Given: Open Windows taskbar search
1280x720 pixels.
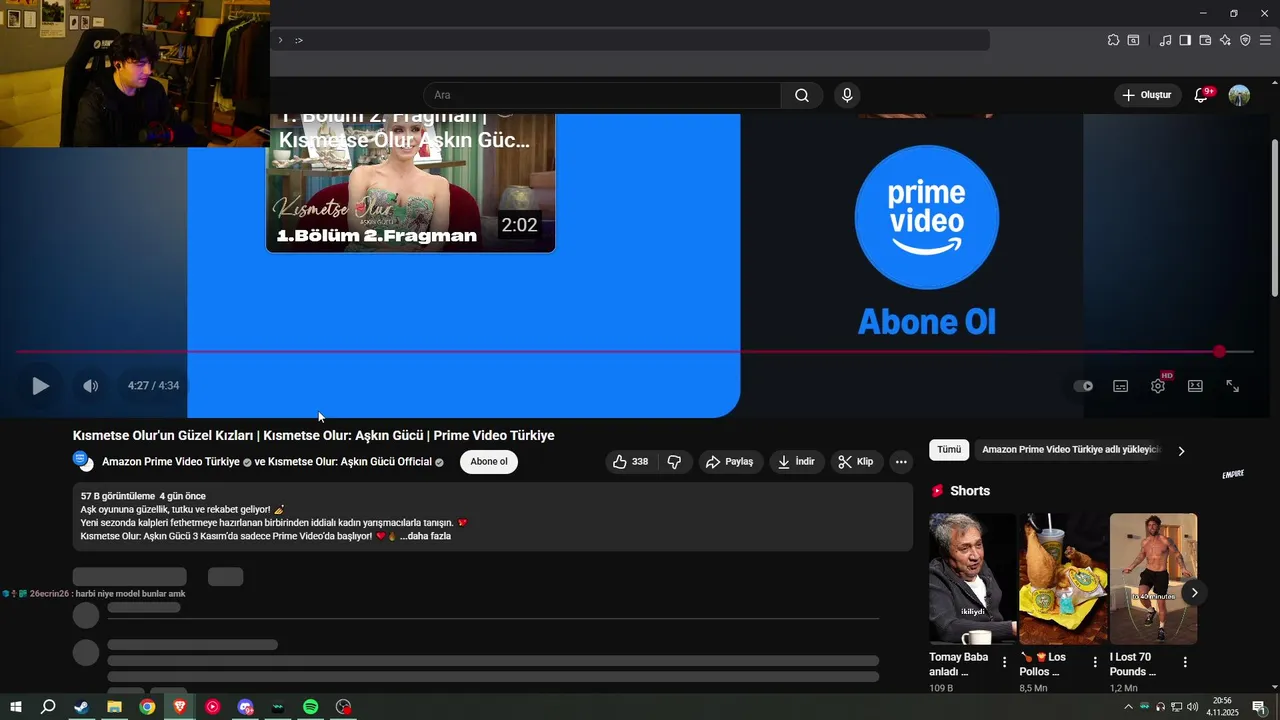Looking at the screenshot, I should coord(48,707).
